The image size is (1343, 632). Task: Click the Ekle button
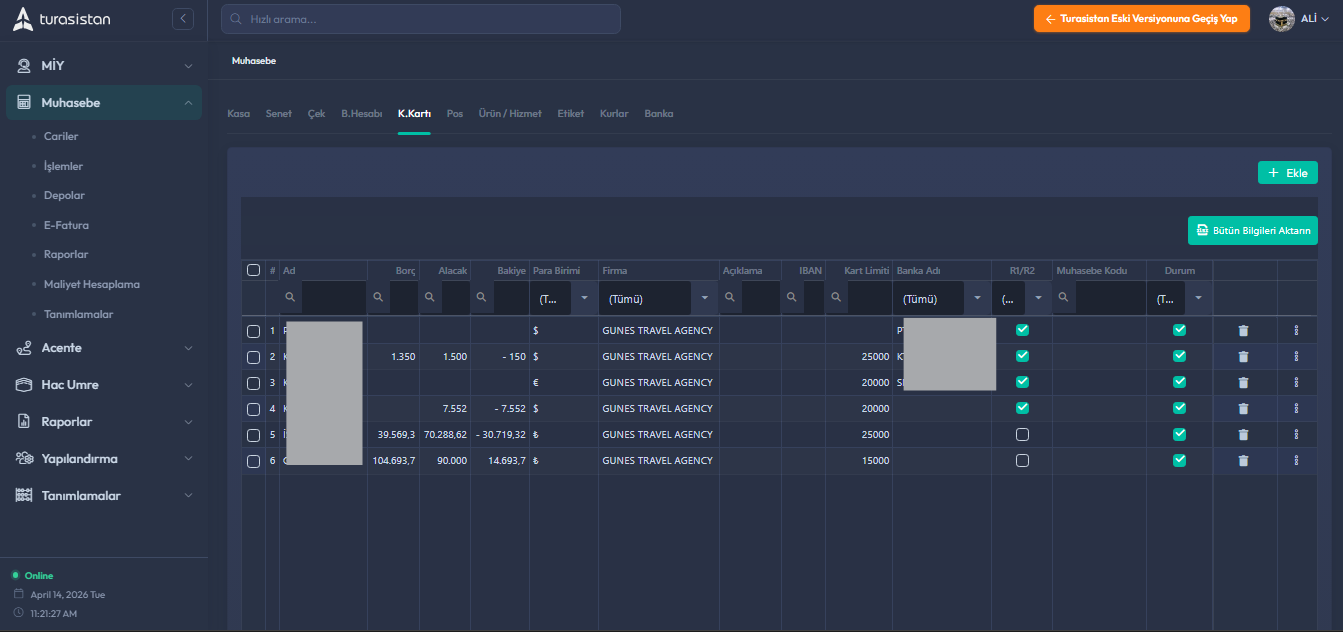[1288, 173]
